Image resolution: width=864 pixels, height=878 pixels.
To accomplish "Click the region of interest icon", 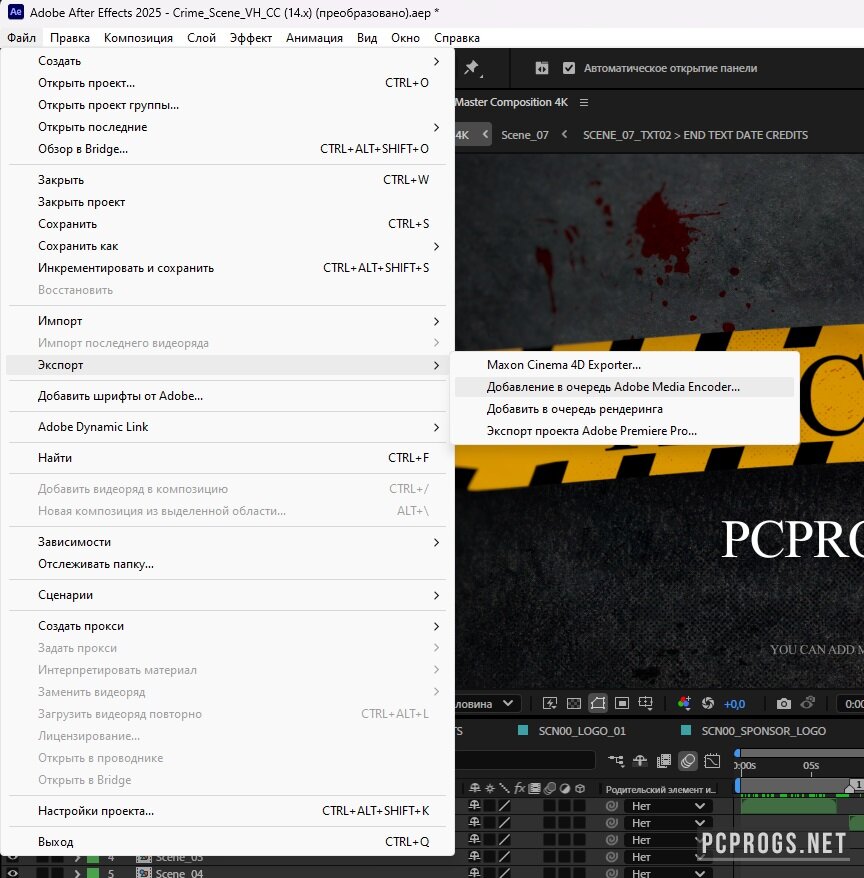I will [x=622, y=704].
